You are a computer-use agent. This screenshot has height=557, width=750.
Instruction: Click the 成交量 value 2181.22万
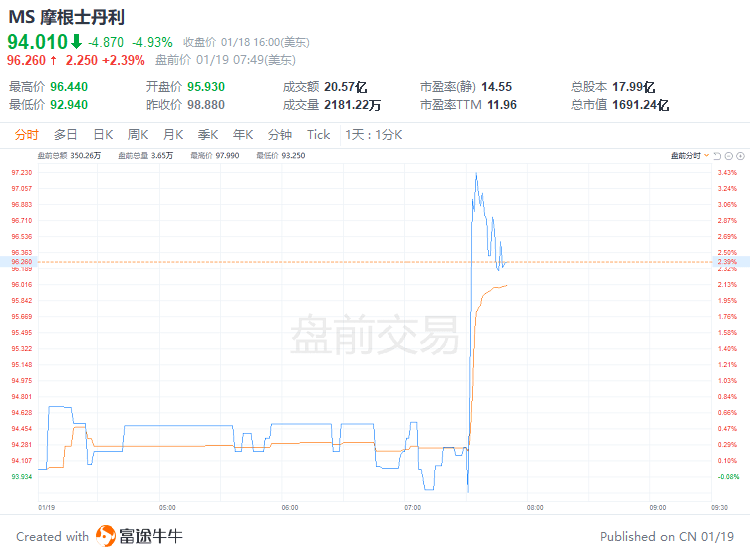pyautogui.click(x=352, y=105)
